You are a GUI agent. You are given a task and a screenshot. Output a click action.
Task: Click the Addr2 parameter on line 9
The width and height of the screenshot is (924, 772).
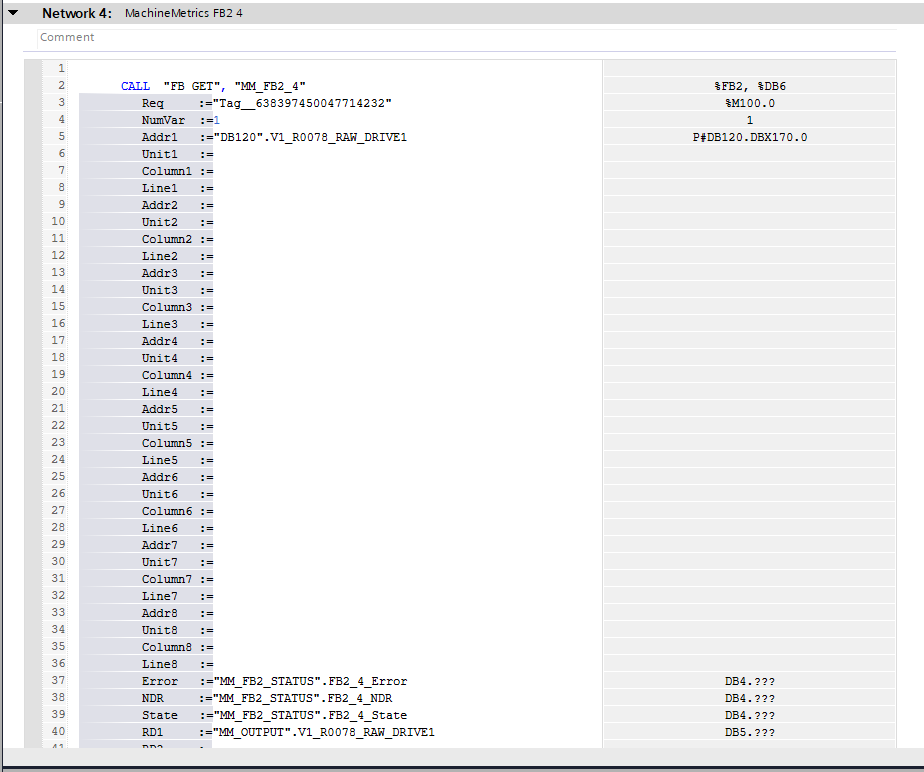click(160, 205)
